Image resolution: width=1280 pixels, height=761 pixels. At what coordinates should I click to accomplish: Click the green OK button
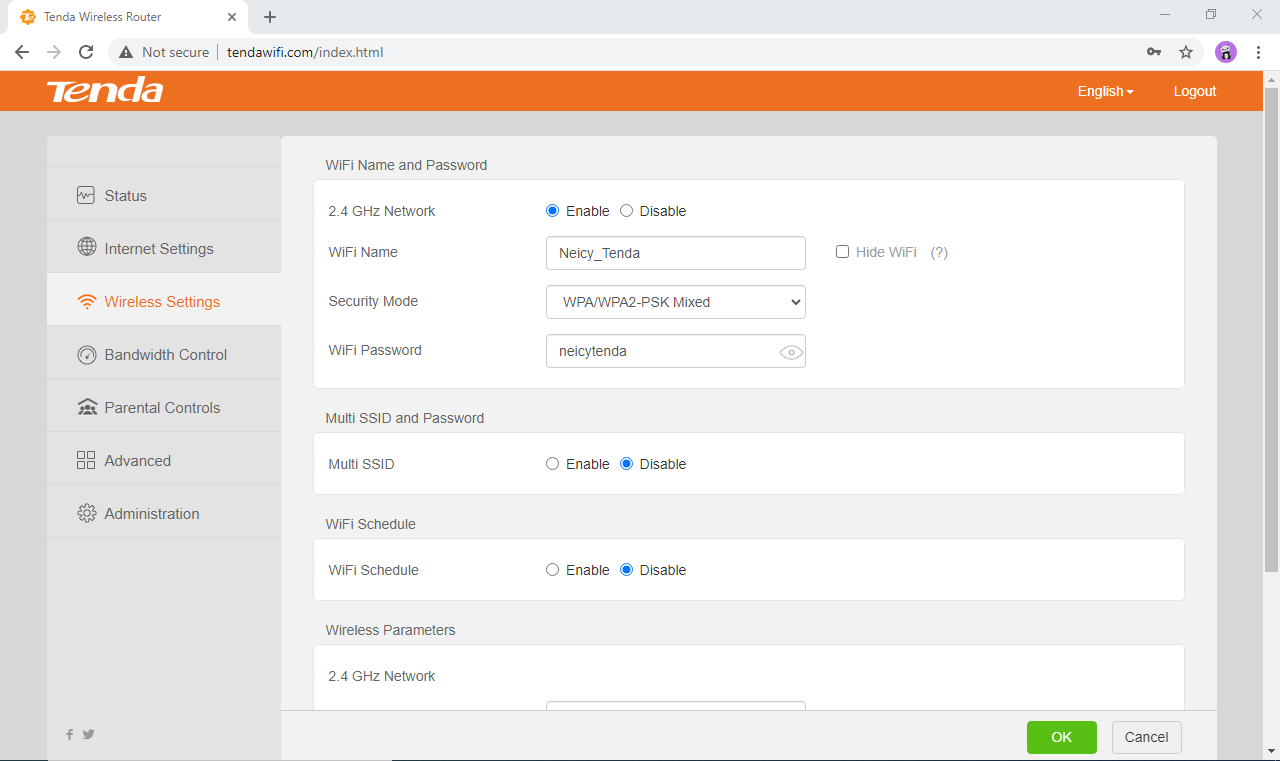pos(1062,737)
